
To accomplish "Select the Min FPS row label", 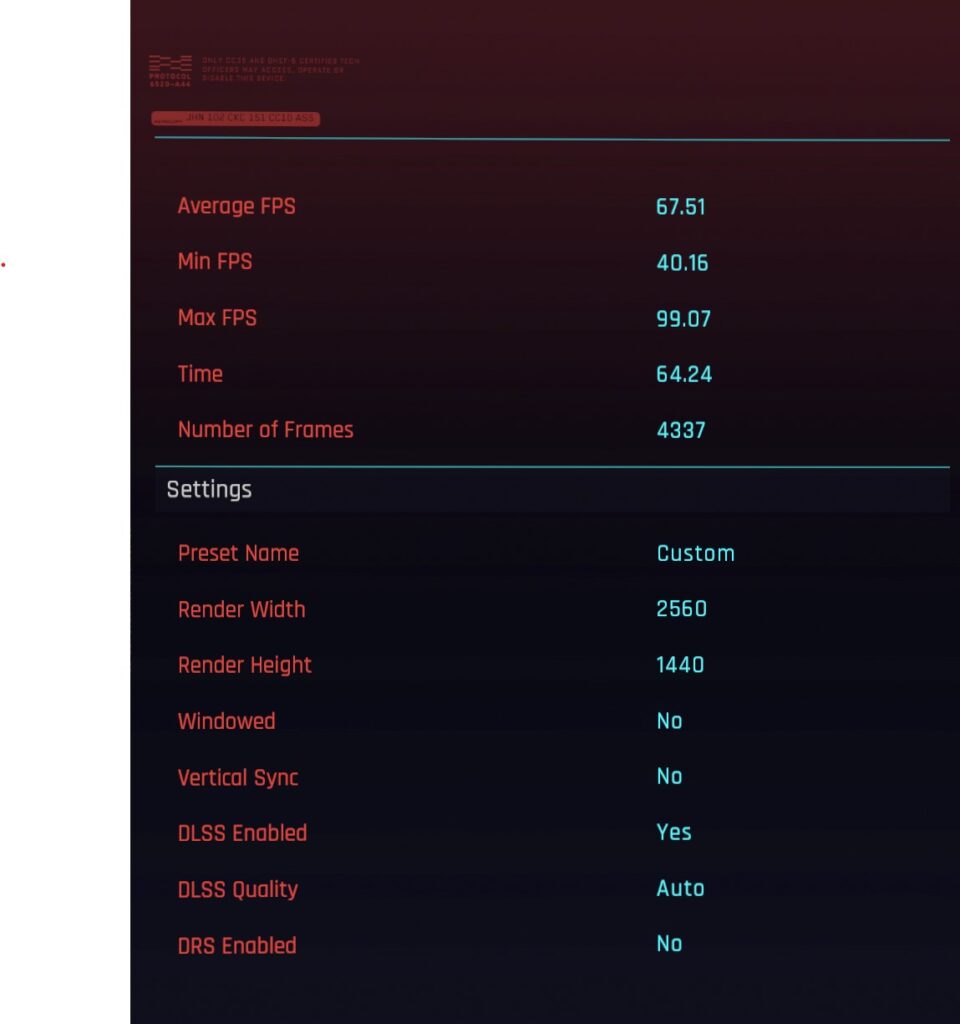I will 215,262.
